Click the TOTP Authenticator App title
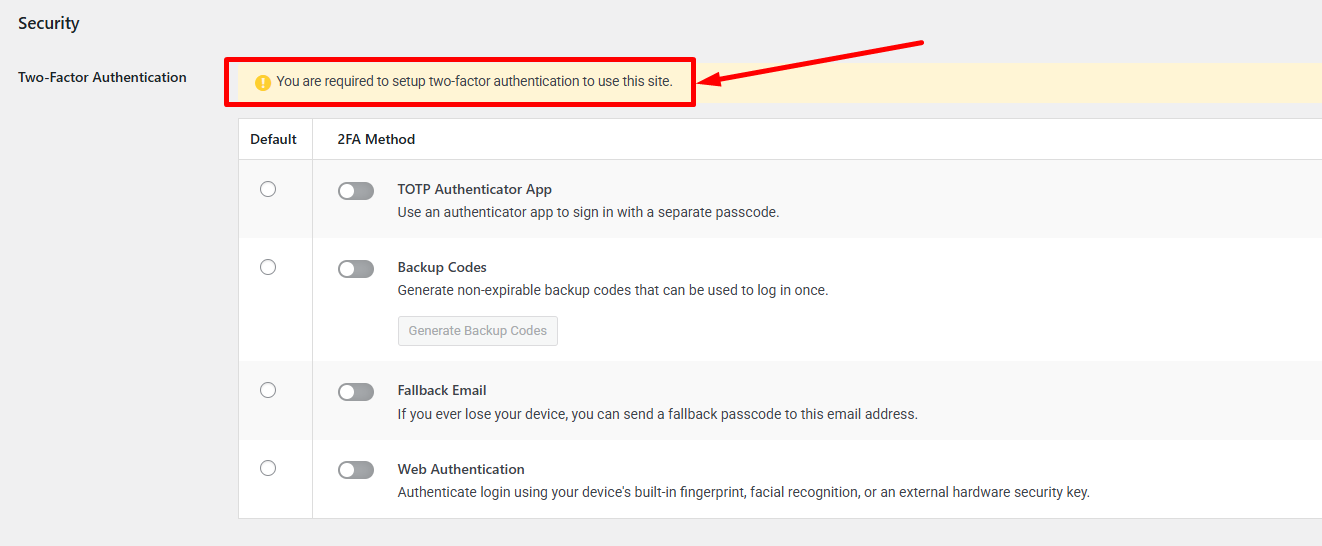This screenshot has width=1322, height=546. click(475, 189)
